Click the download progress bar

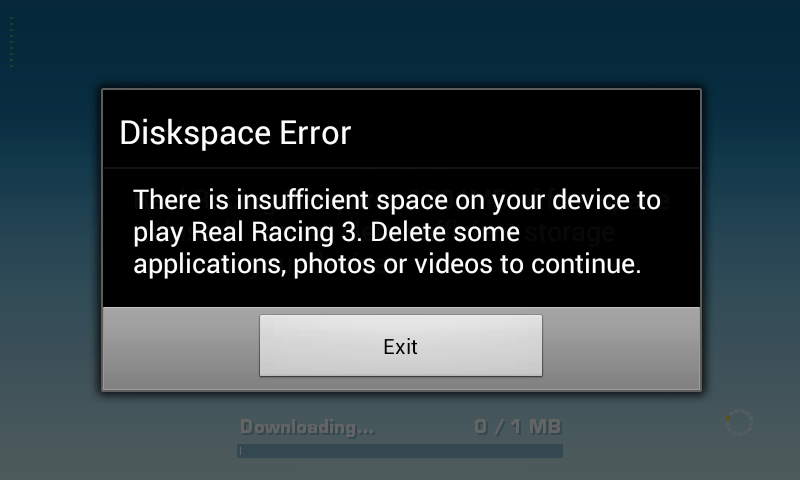coord(400,451)
